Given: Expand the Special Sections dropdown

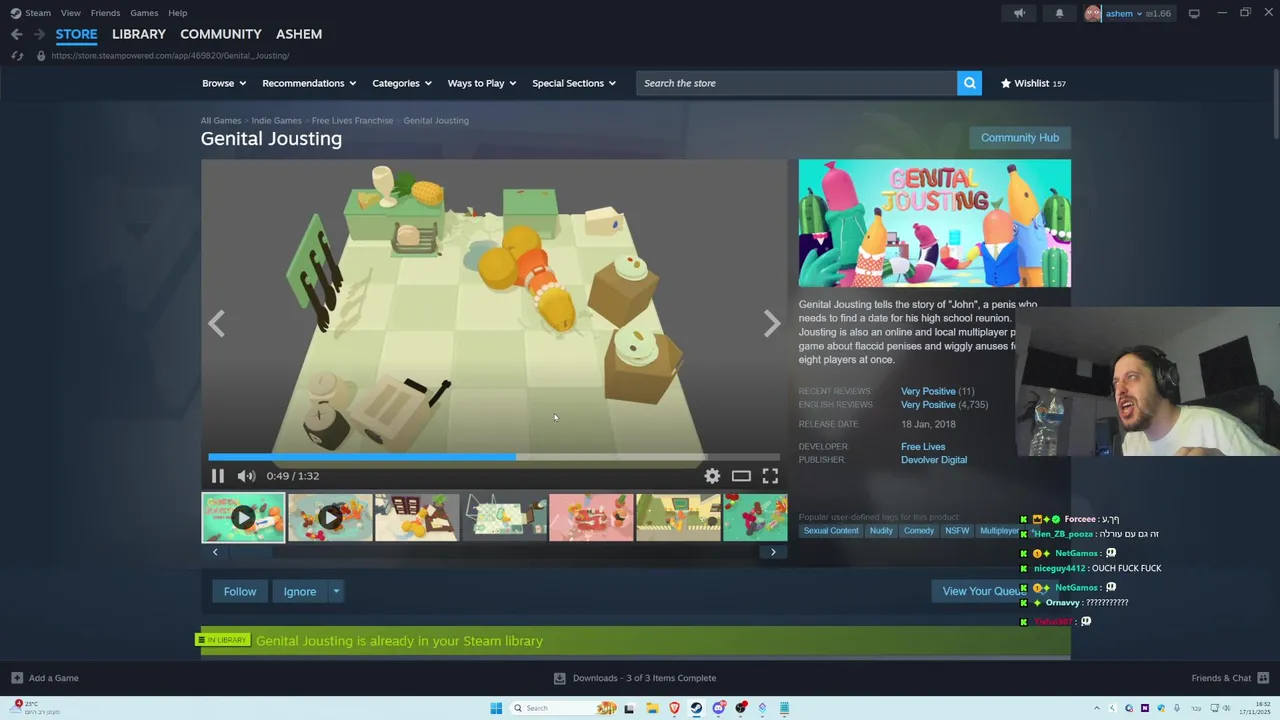Looking at the screenshot, I should [574, 83].
